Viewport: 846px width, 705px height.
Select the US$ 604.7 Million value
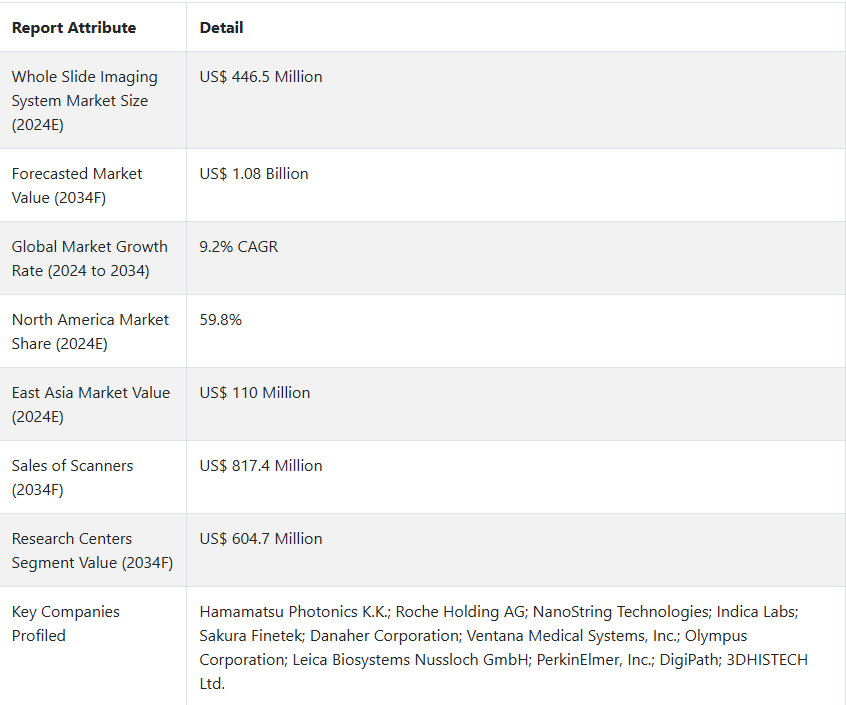pyautogui.click(x=261, y=538)
